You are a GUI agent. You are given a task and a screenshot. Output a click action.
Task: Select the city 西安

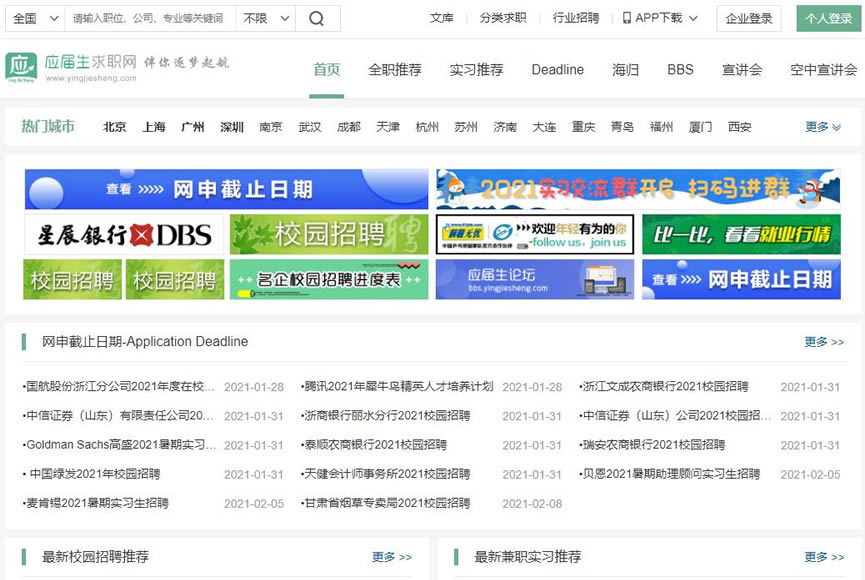tap(740, 127)
